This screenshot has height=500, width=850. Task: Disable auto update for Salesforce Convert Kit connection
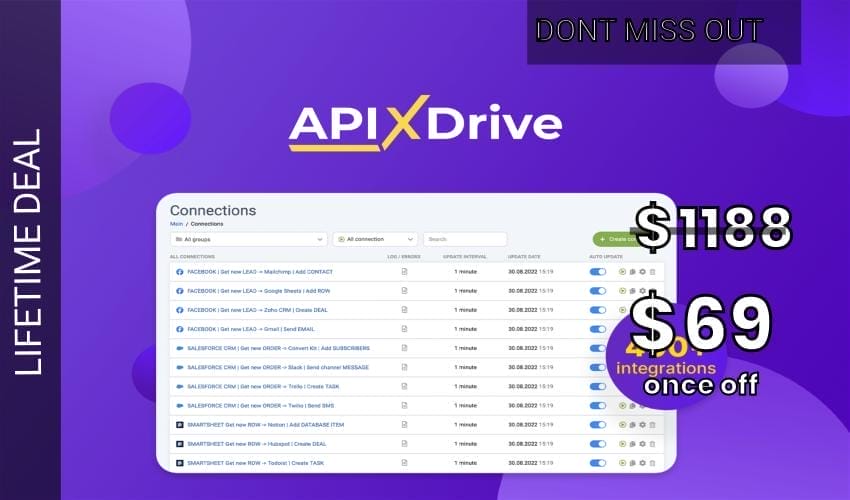pos(598,348)
